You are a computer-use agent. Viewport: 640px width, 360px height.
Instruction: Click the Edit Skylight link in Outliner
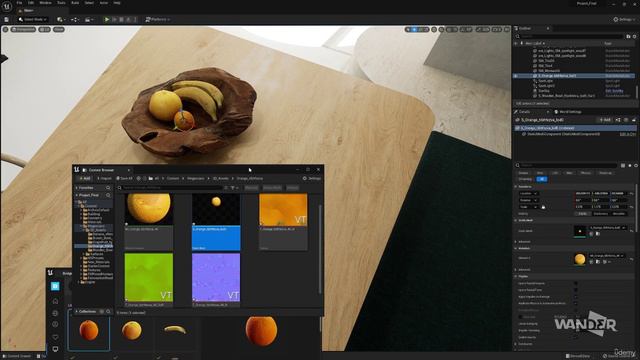tap(614, 91)
